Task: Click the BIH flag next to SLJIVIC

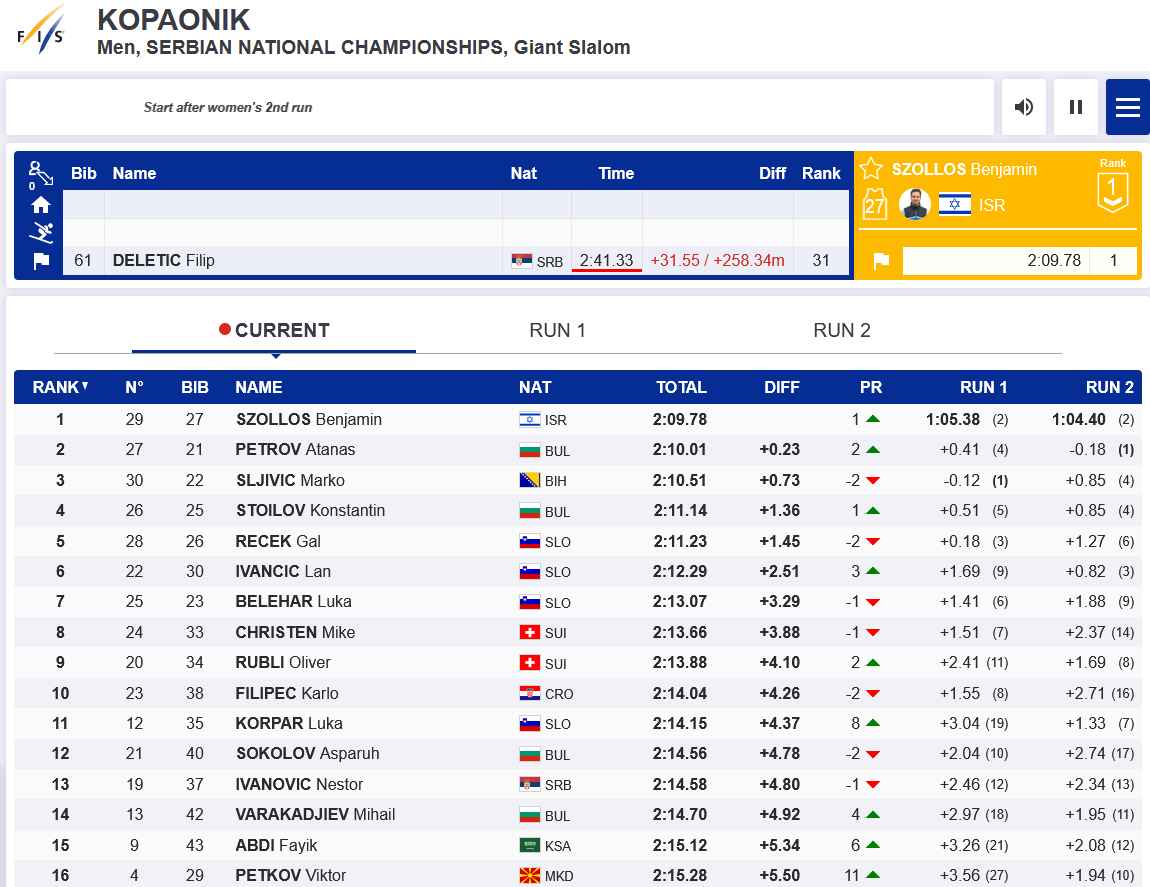Action: pos(530,481)
